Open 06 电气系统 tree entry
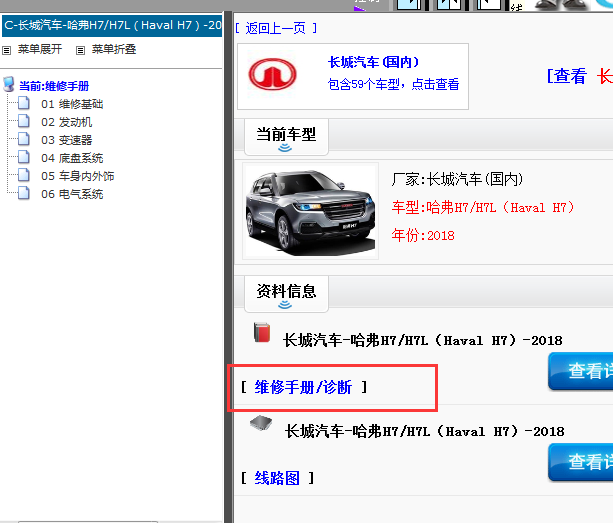Screen dimensions: 613x523 coord(72,194)
